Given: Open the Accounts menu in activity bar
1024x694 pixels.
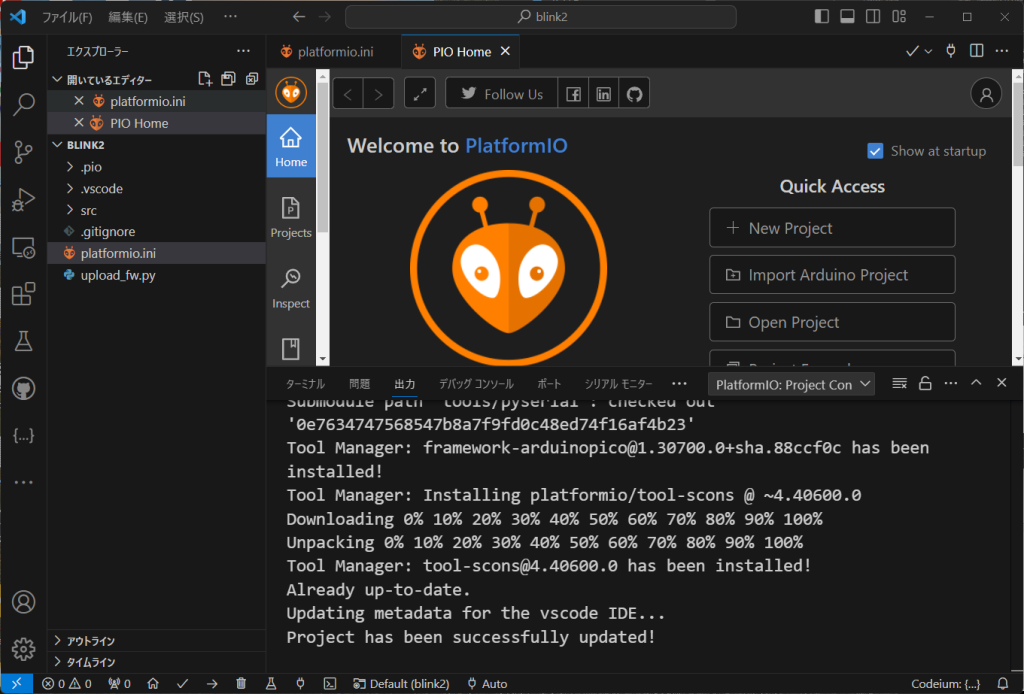Looking at the screenshot, I should [24, 602].
